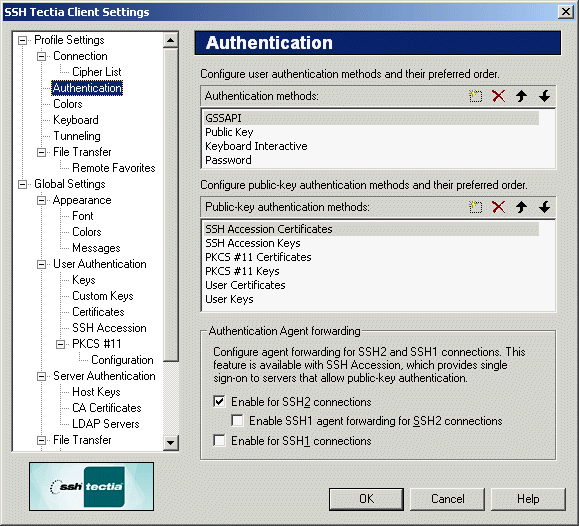Viewport: 579px width, 526px height.
Task: Select Keys under User Authentication
Action: [x=84, y=280]
